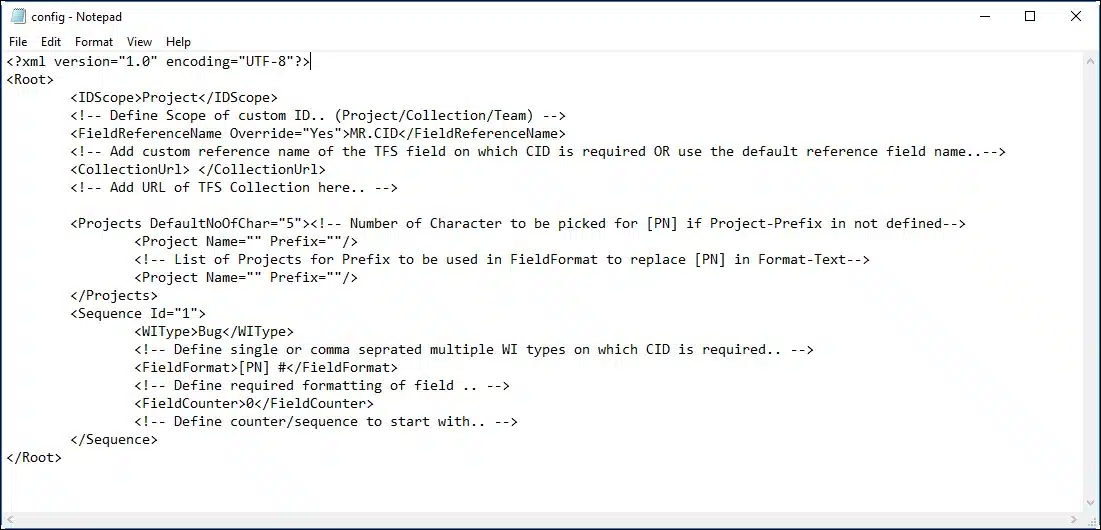Open the File menu

coord(18,42)
